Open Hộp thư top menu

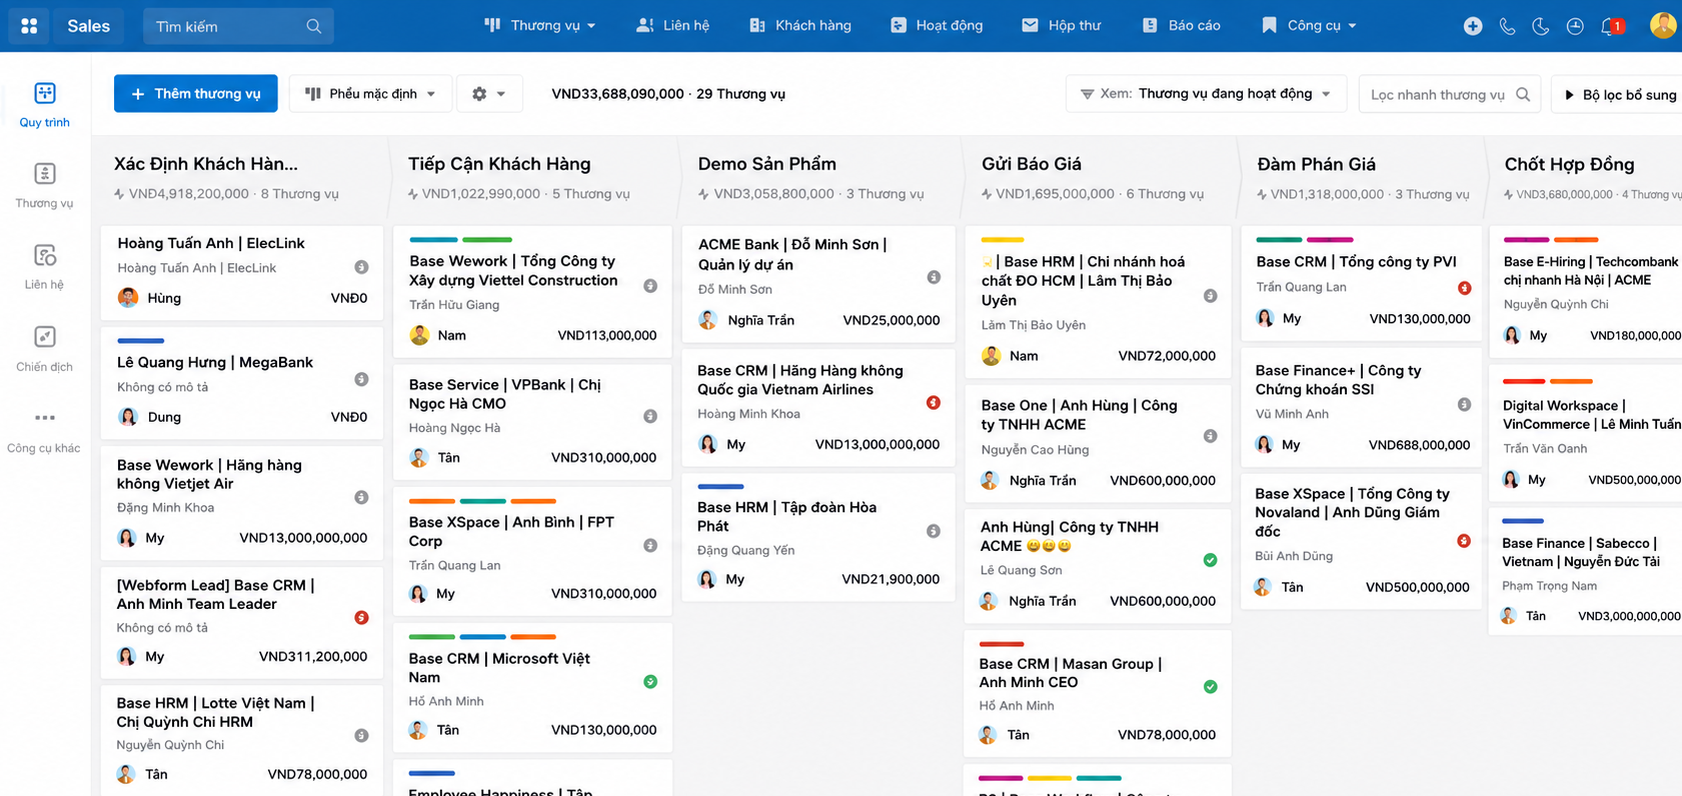[x=1061, y=26]
